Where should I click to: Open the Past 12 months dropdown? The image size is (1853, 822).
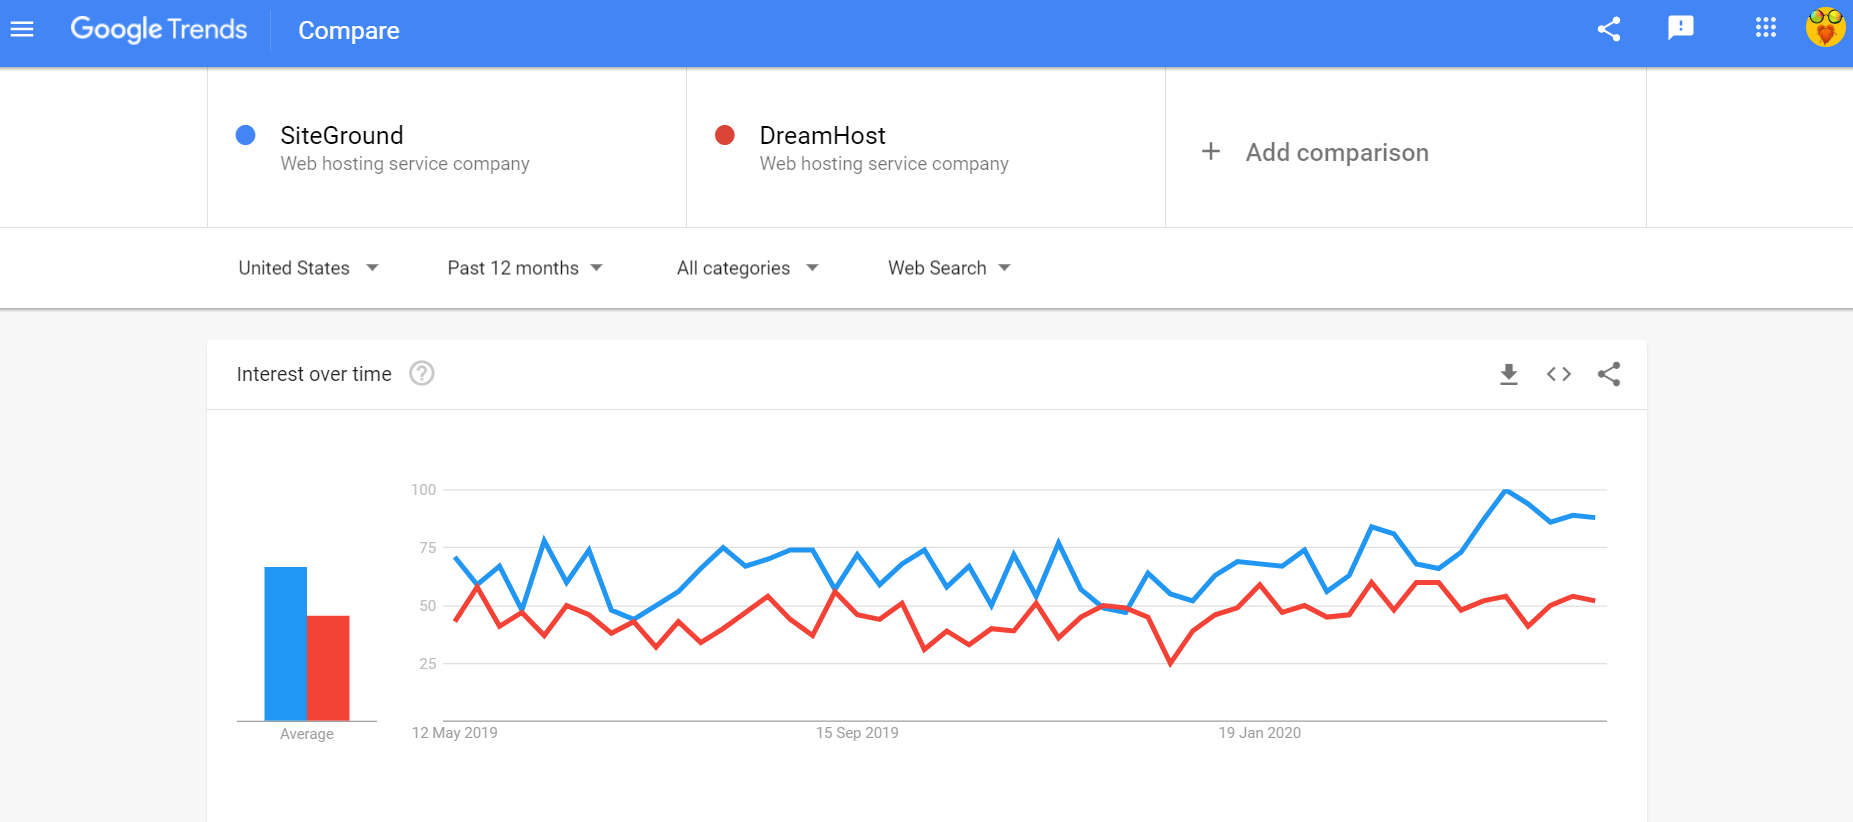(x=525, y=268)
